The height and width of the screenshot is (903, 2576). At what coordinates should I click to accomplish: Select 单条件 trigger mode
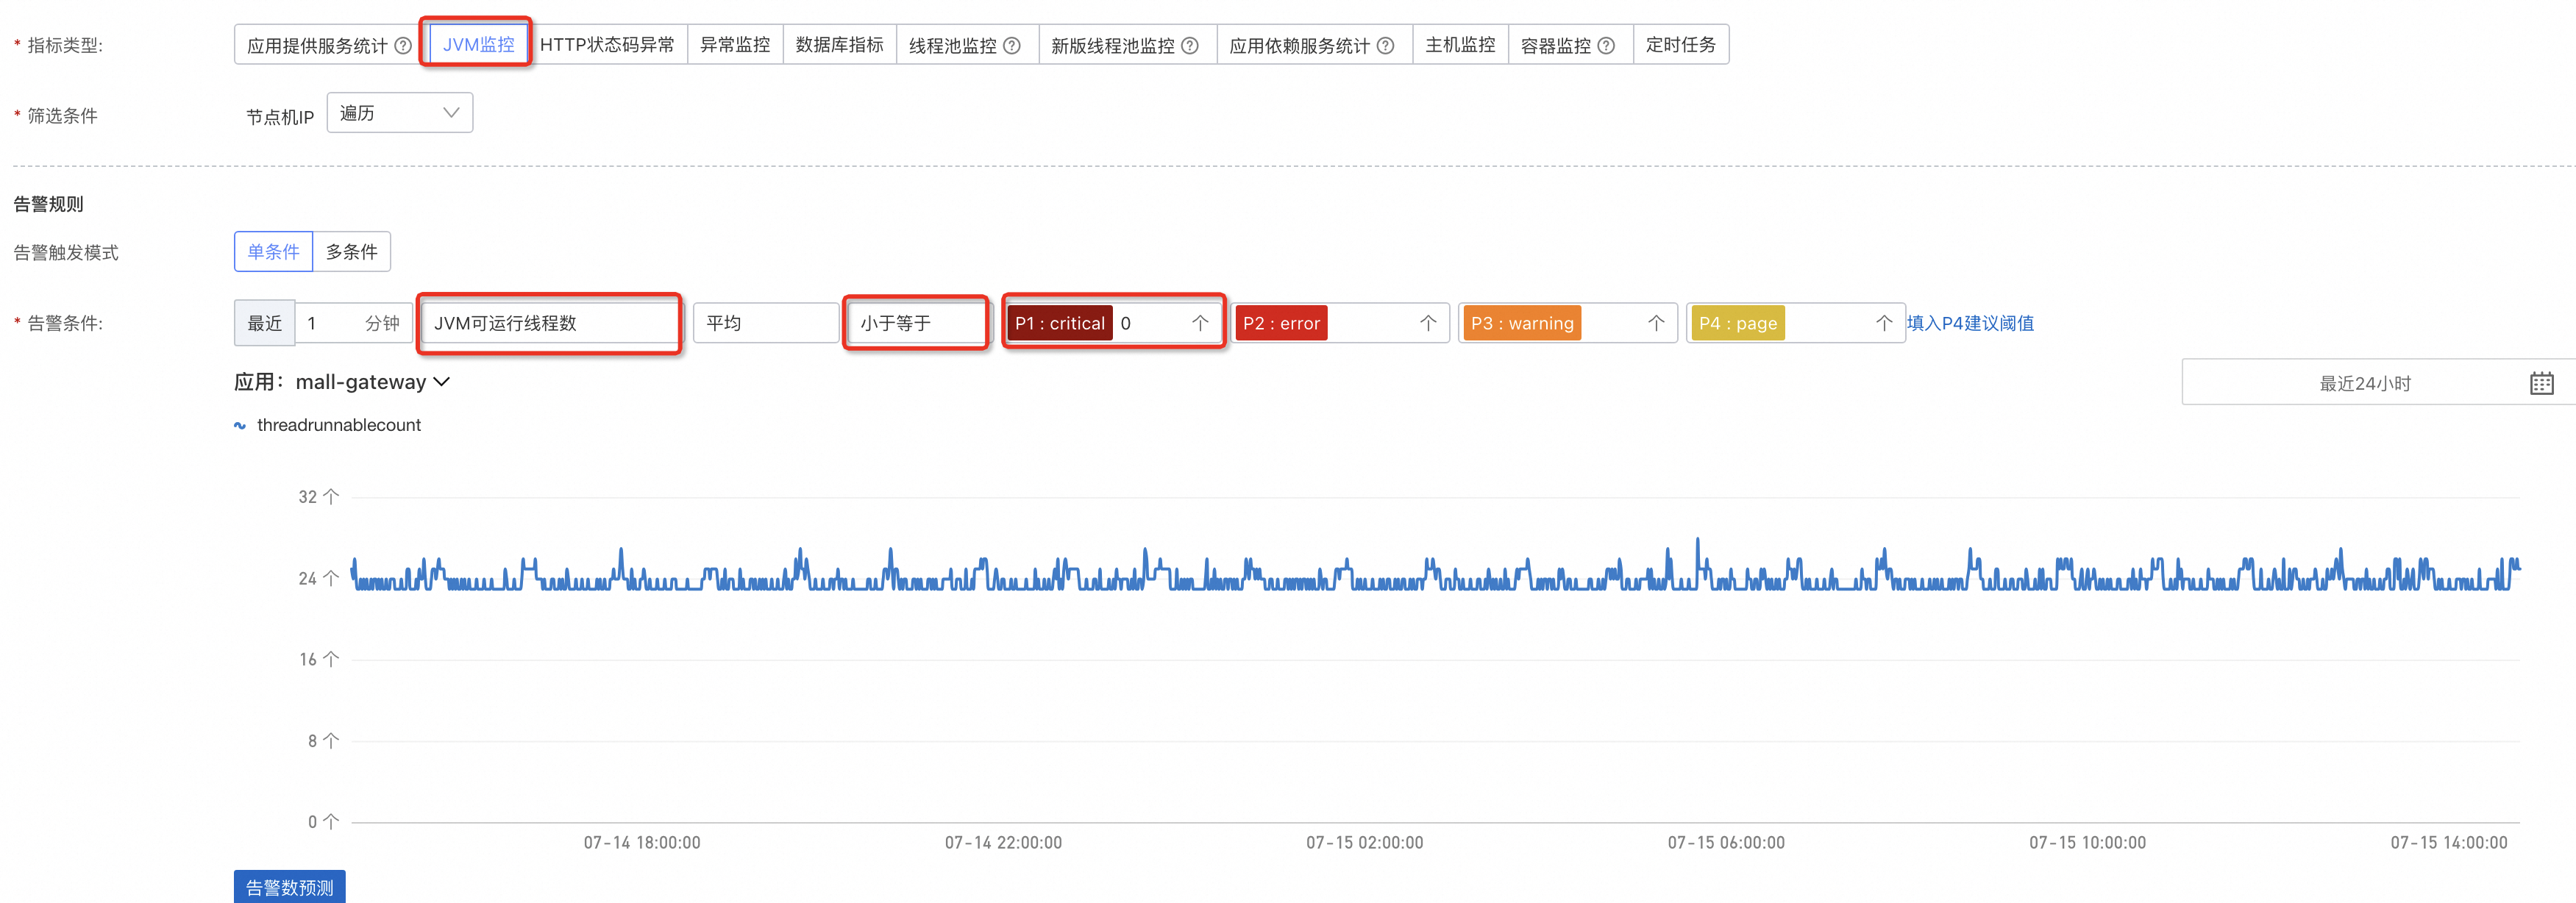click(274, 252)
